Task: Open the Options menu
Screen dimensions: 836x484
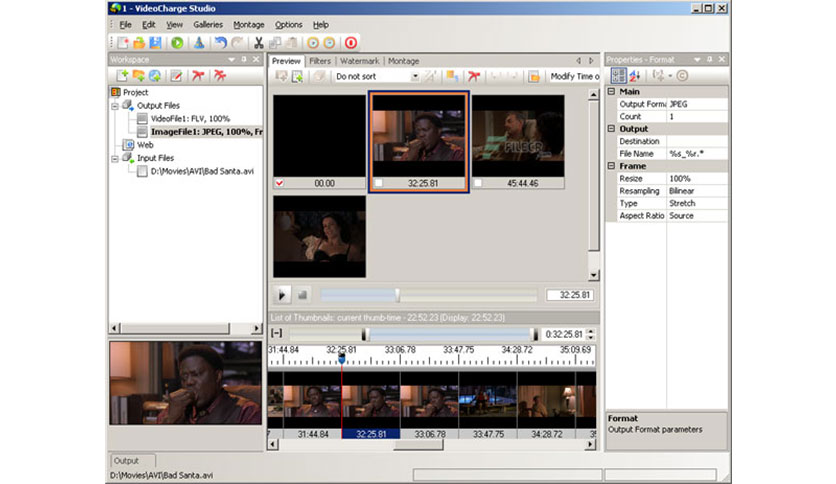Action: click(x=288, y=25)
